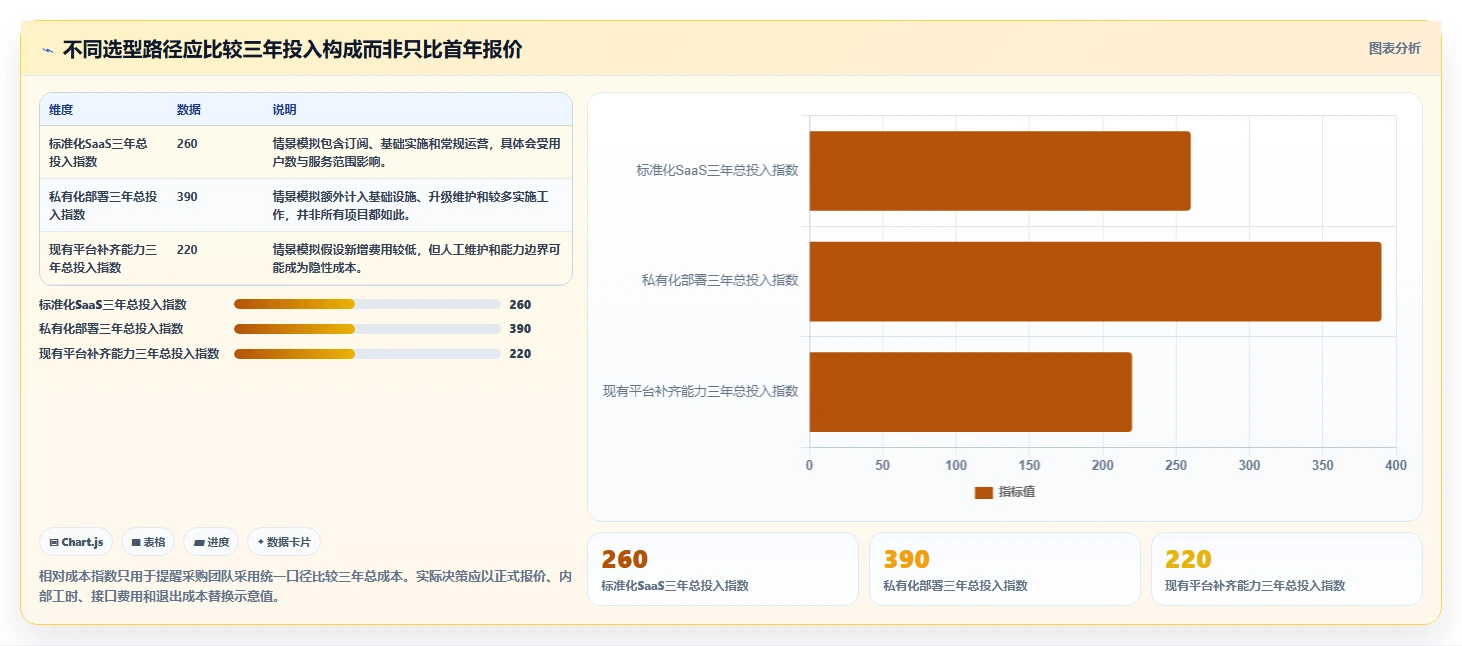Click table value 220
1462x646 pixels.
[187, 250]
